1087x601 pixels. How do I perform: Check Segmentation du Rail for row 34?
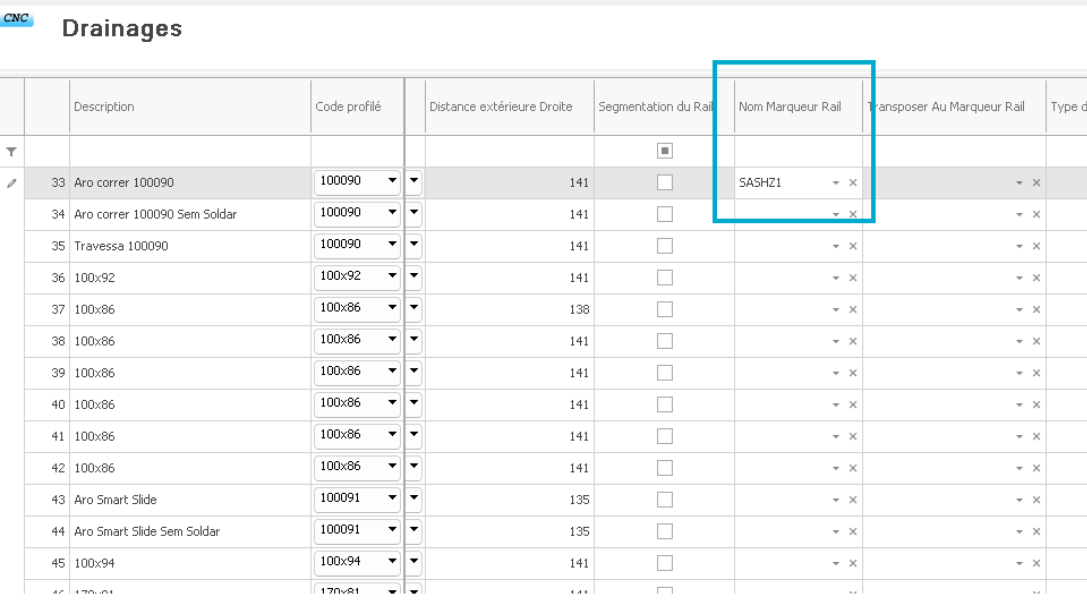click(x=665, y=214)
